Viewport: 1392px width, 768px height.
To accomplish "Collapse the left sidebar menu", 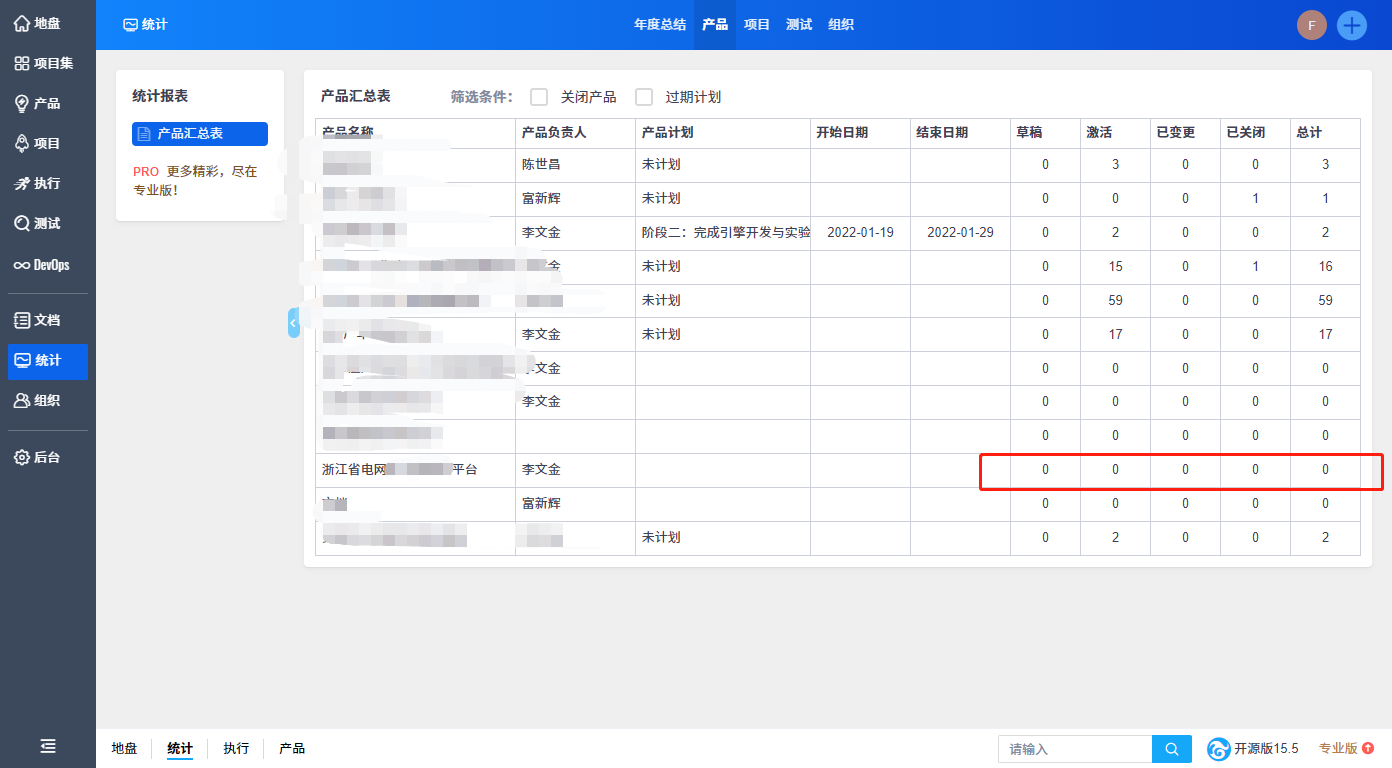I will click(48, 746).
